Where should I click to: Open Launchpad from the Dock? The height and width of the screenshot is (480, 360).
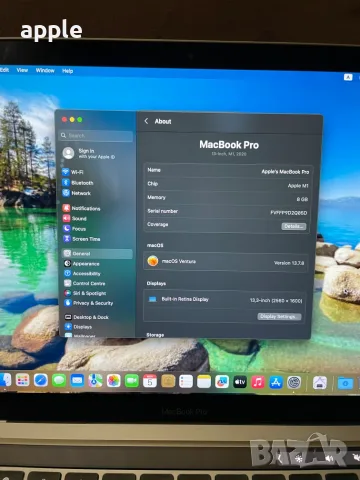tap(22, 380)
